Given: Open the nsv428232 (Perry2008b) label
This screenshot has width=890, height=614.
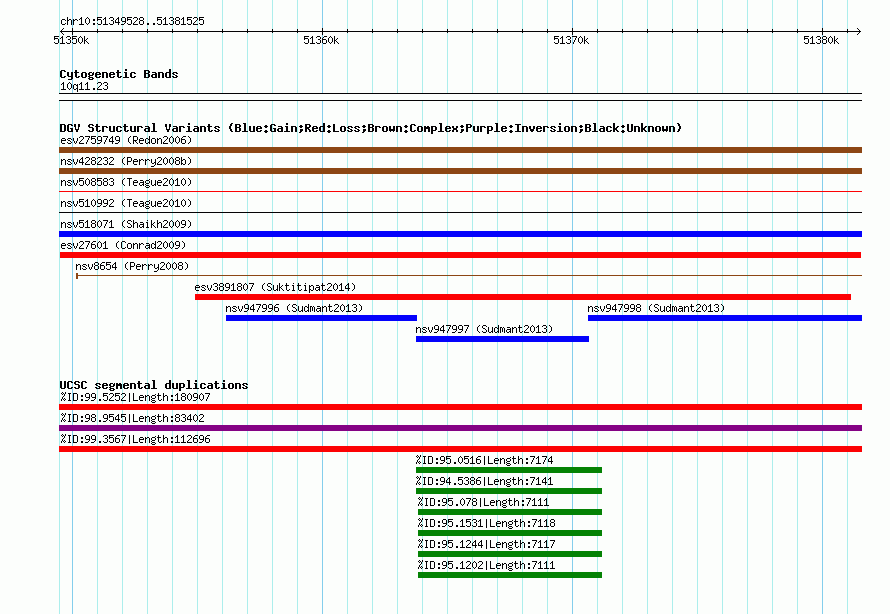Looking at the screenshot, I should [126, 161].
